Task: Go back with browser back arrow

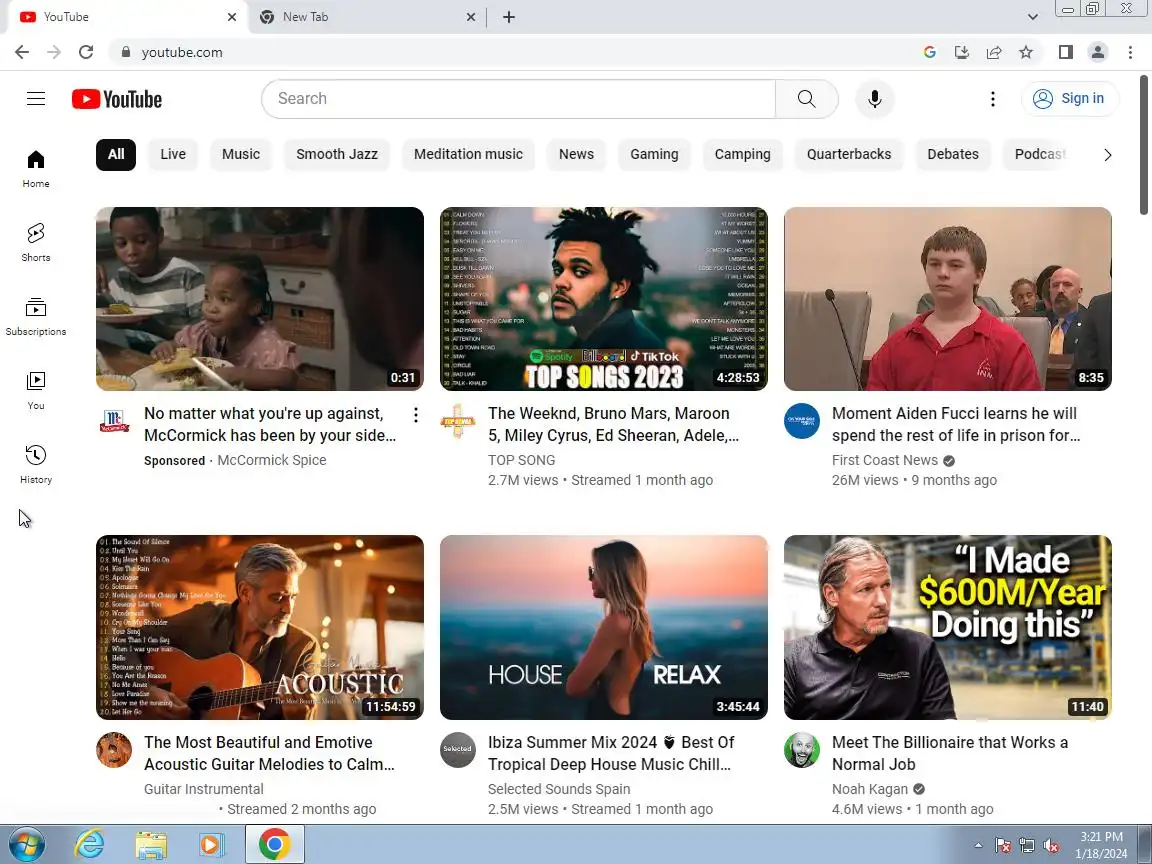Action: (x=22, y=52)
